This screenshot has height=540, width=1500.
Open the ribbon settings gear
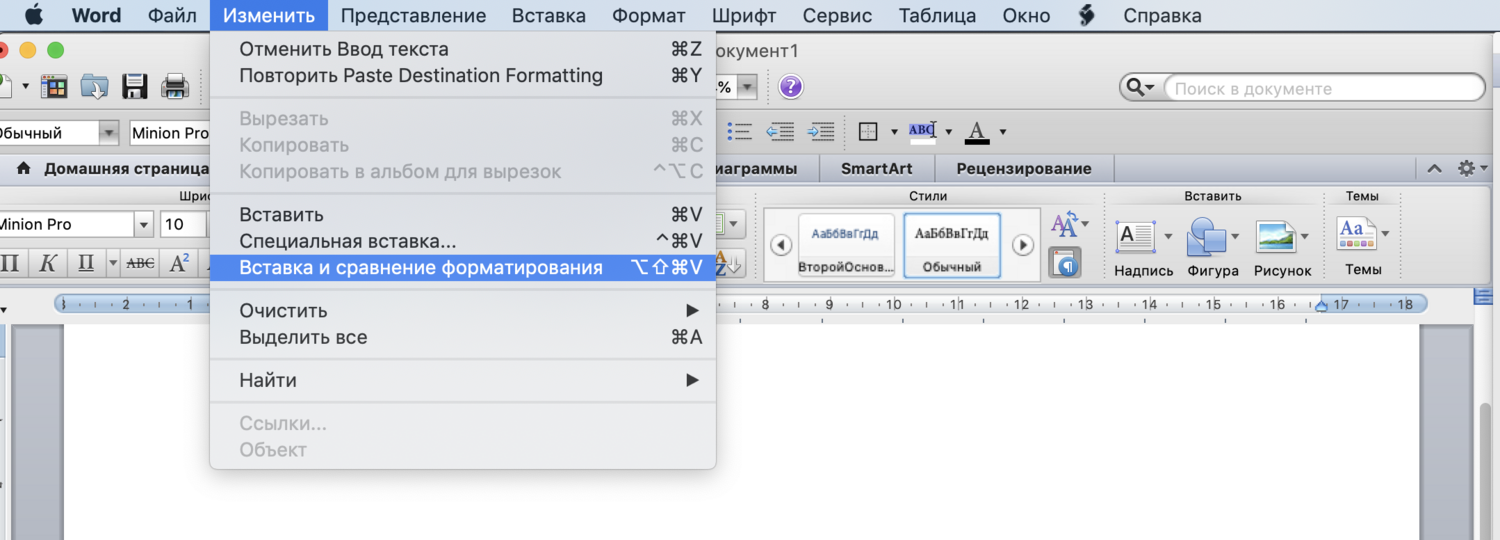(1468, 168)
